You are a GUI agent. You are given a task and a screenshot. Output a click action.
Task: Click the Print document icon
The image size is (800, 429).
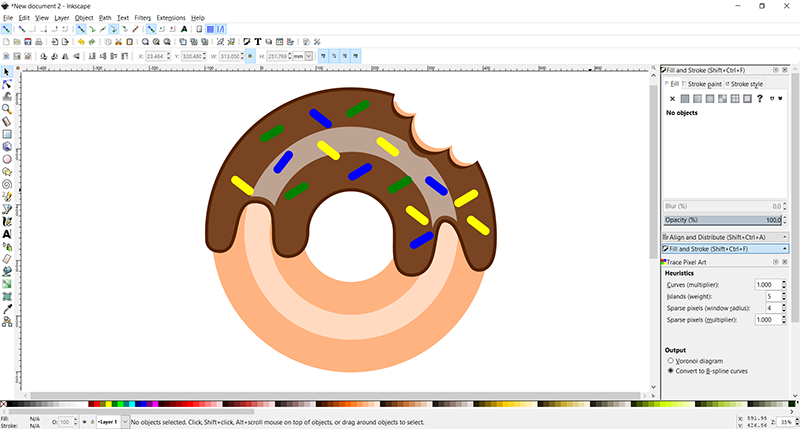tap(38, 42)
